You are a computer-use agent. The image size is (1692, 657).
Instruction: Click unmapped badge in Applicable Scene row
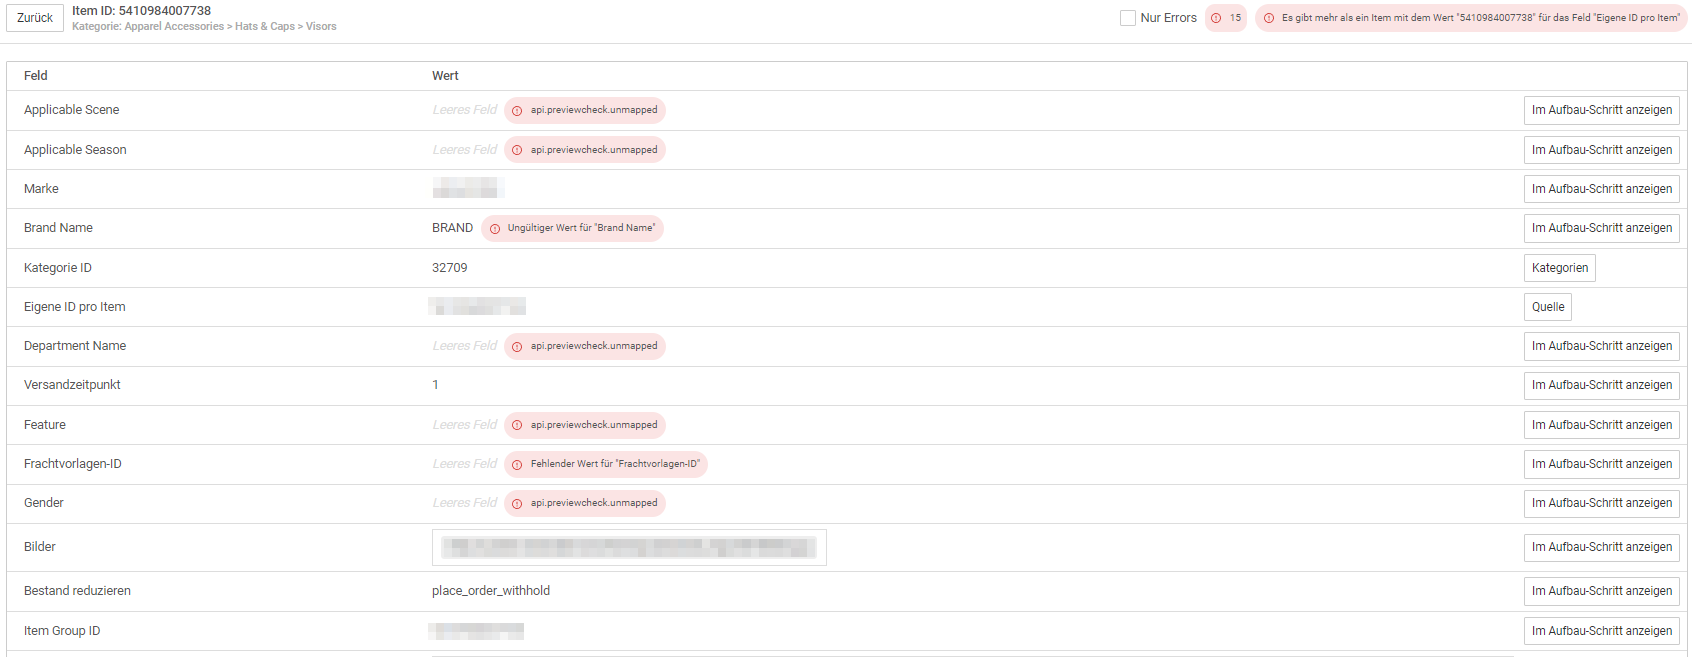point(585,110)
